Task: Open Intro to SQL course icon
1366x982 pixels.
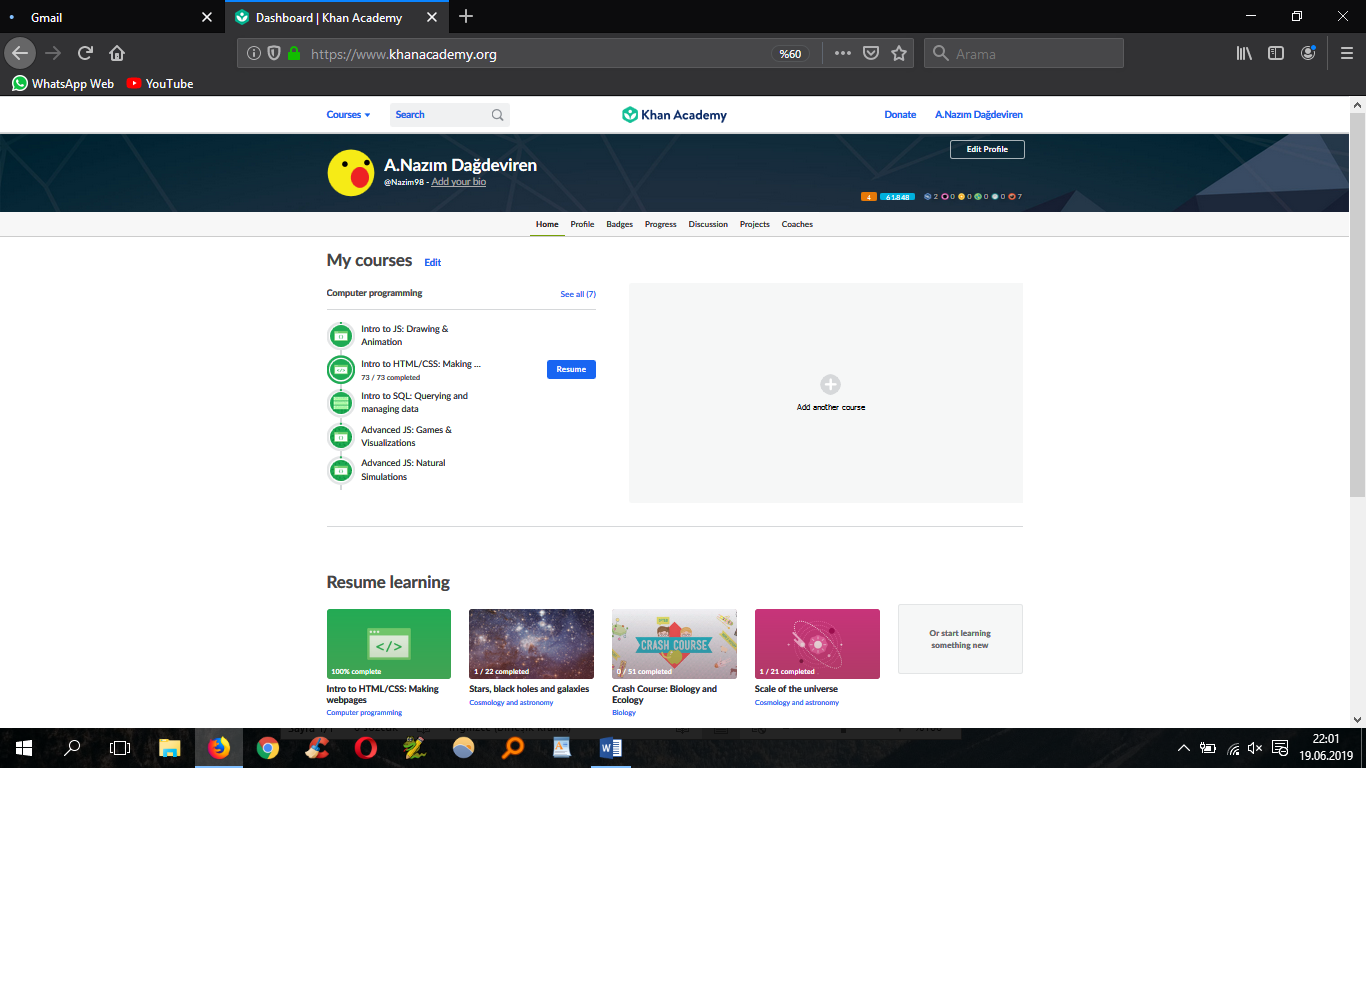Action: point(341,403)
